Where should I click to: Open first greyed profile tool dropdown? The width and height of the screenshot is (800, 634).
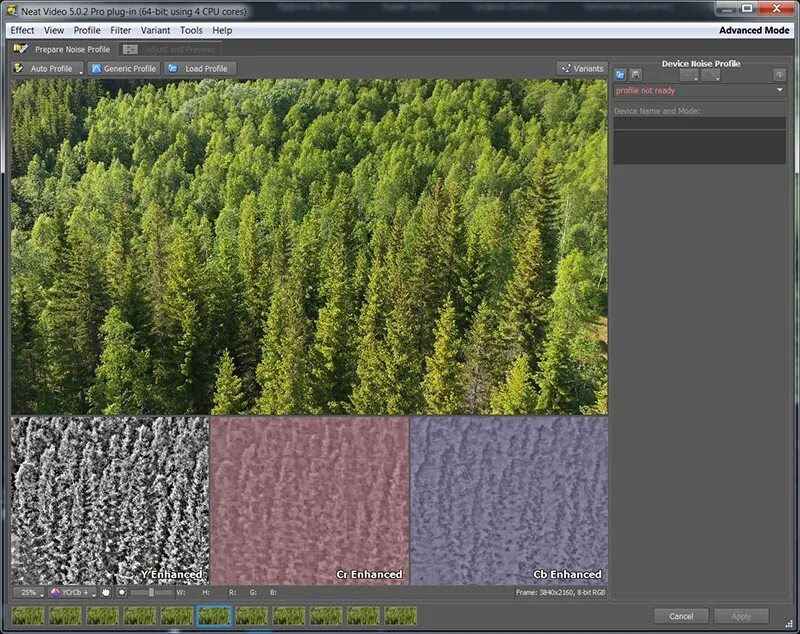tap(689, 75)
